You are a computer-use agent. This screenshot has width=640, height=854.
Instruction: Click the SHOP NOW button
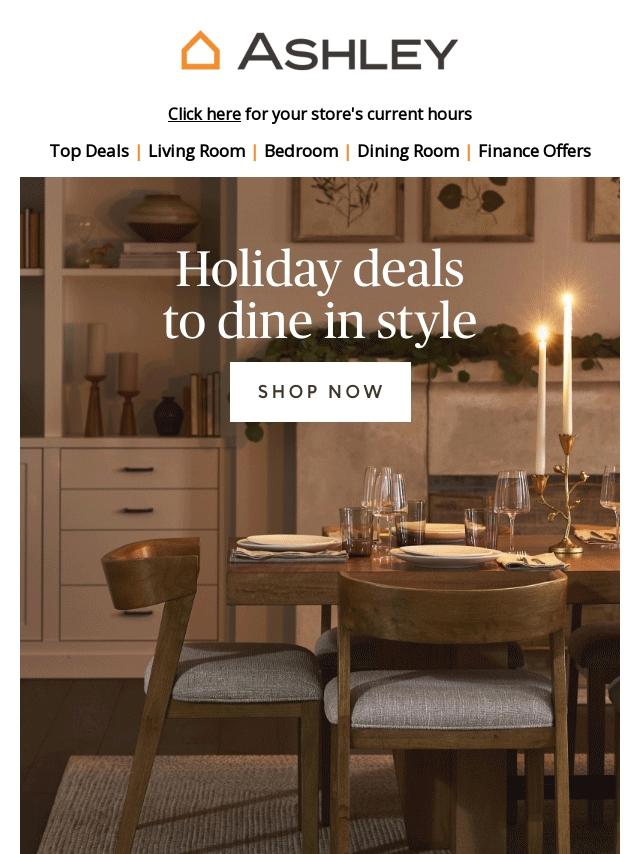[x=320, y=392]
